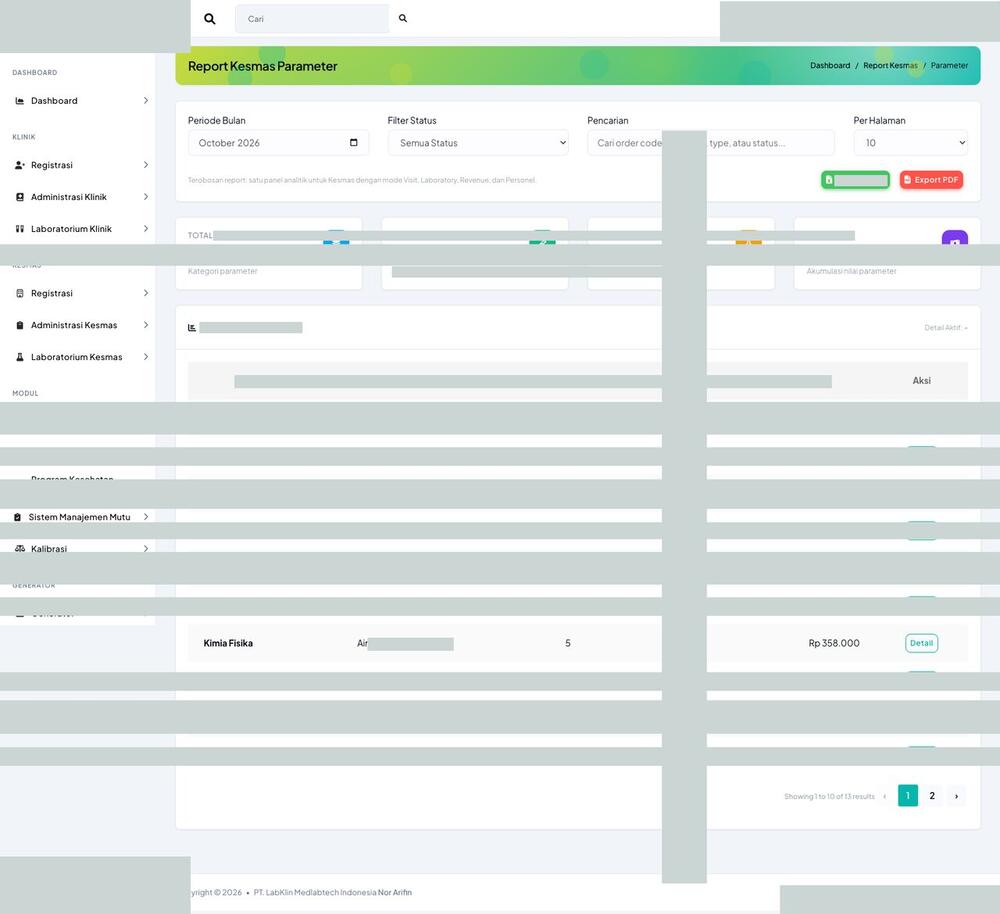Screen dimensions: 1000x914
Task: Click the green export button
Action: point(855,180)
